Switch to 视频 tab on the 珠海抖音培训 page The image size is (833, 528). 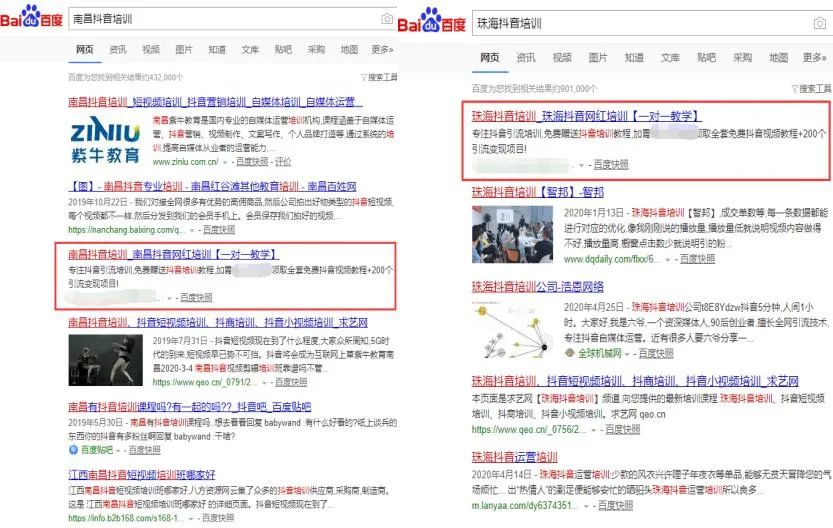[x=563, y=58]
